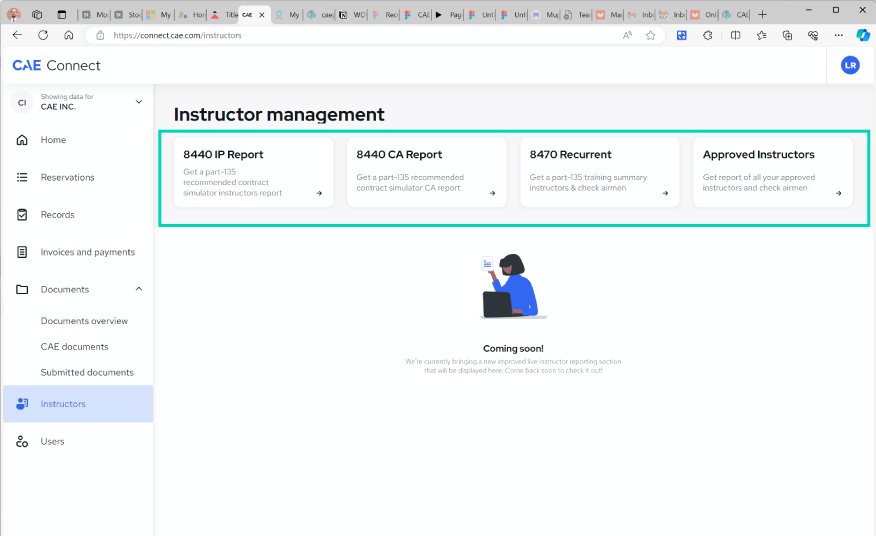This screenshot has height=536, width=876.
Task: Click the Users icon in sidebar
Action: click(22, 442)
